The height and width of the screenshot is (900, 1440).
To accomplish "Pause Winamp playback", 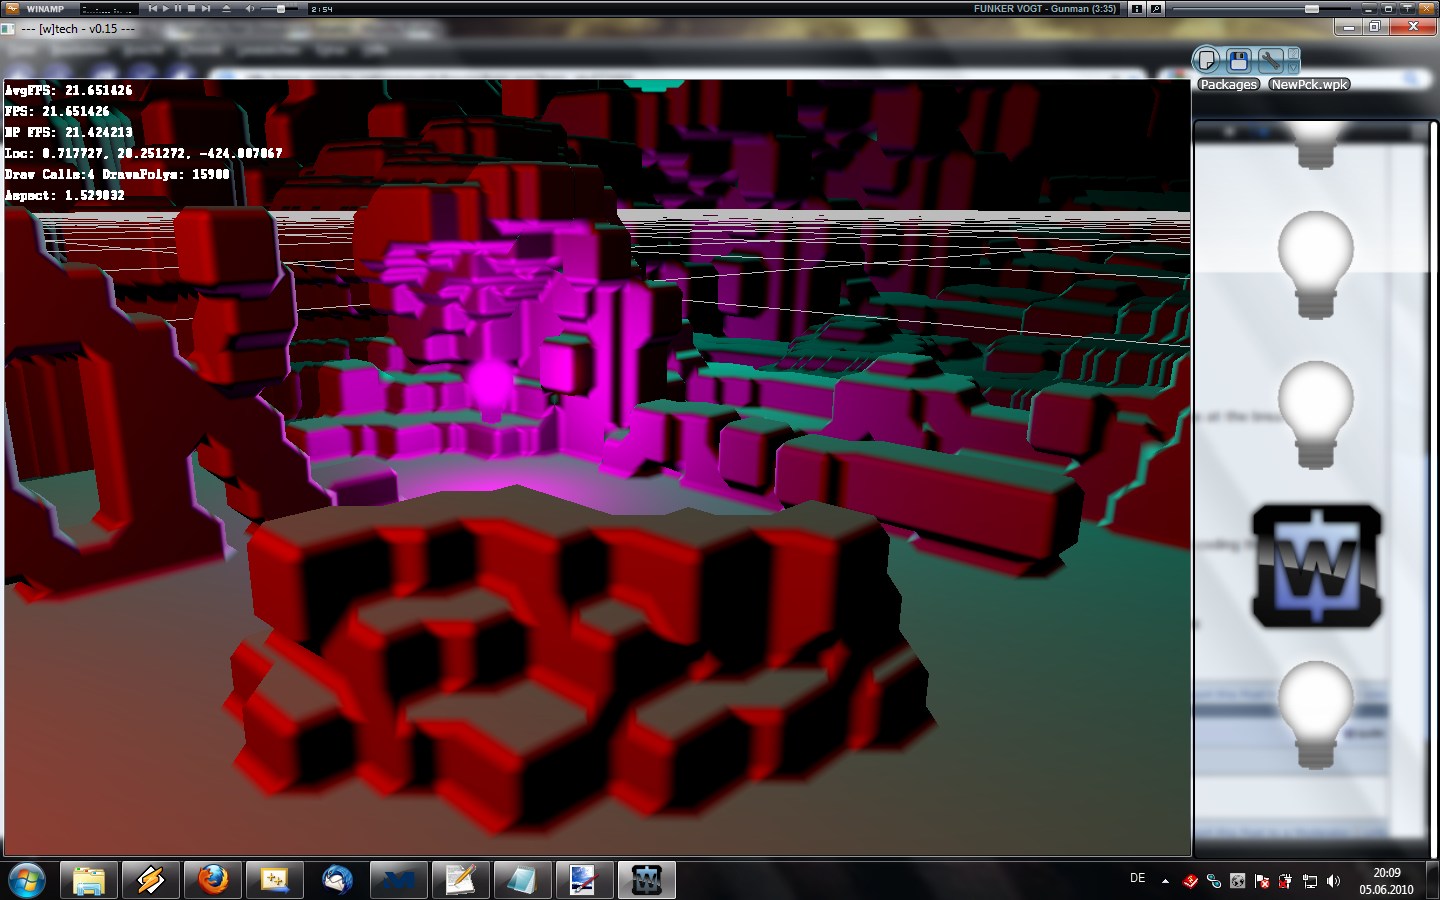I will [178, 8].
